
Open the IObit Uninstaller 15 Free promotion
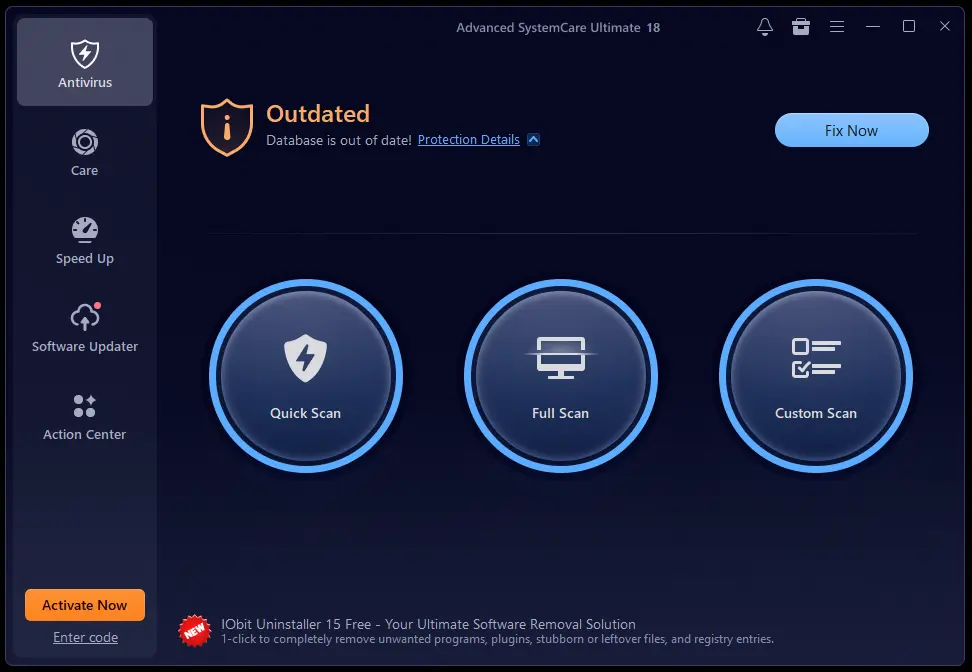pyautogui.click(x=428, y=624)
